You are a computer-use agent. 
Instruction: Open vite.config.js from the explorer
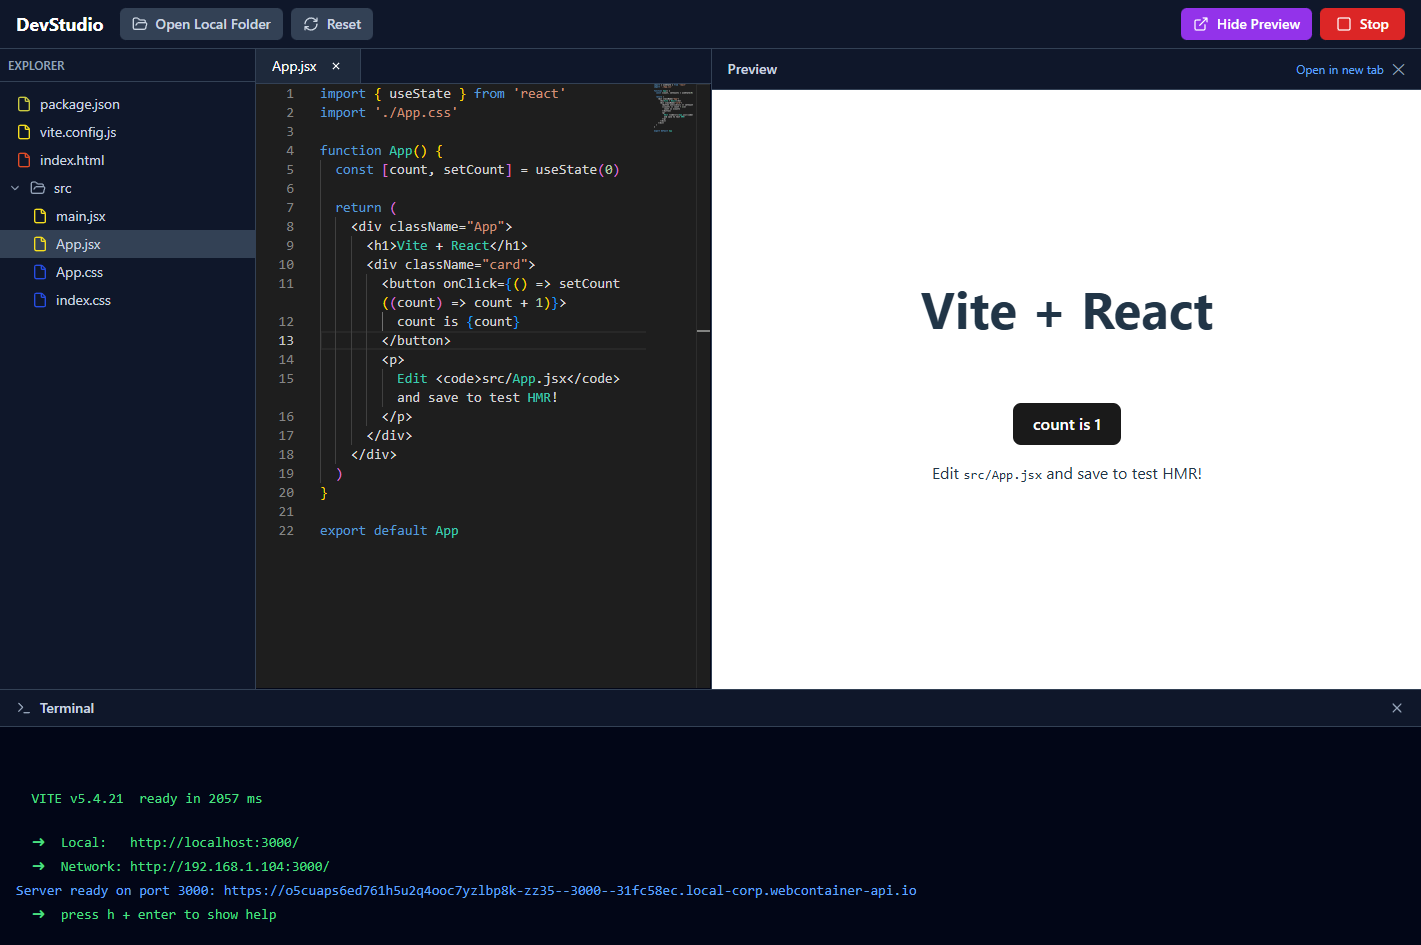[x=78, y=132]
